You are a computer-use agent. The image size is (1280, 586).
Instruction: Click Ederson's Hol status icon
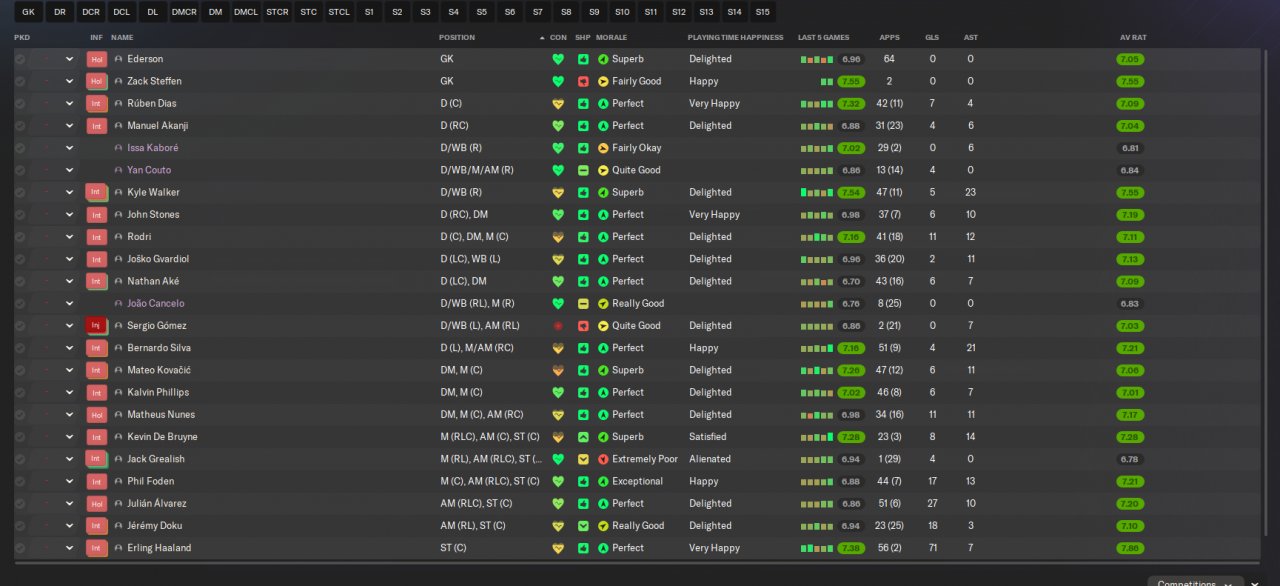click(x=97, y=59)
